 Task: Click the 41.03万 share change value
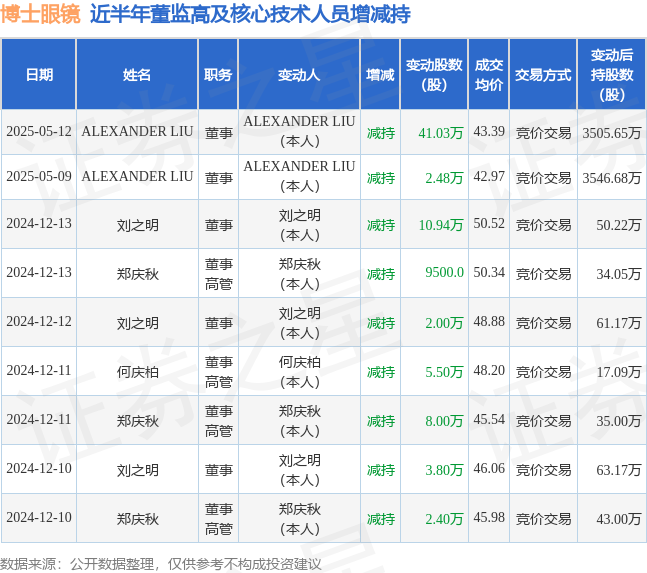440,133
